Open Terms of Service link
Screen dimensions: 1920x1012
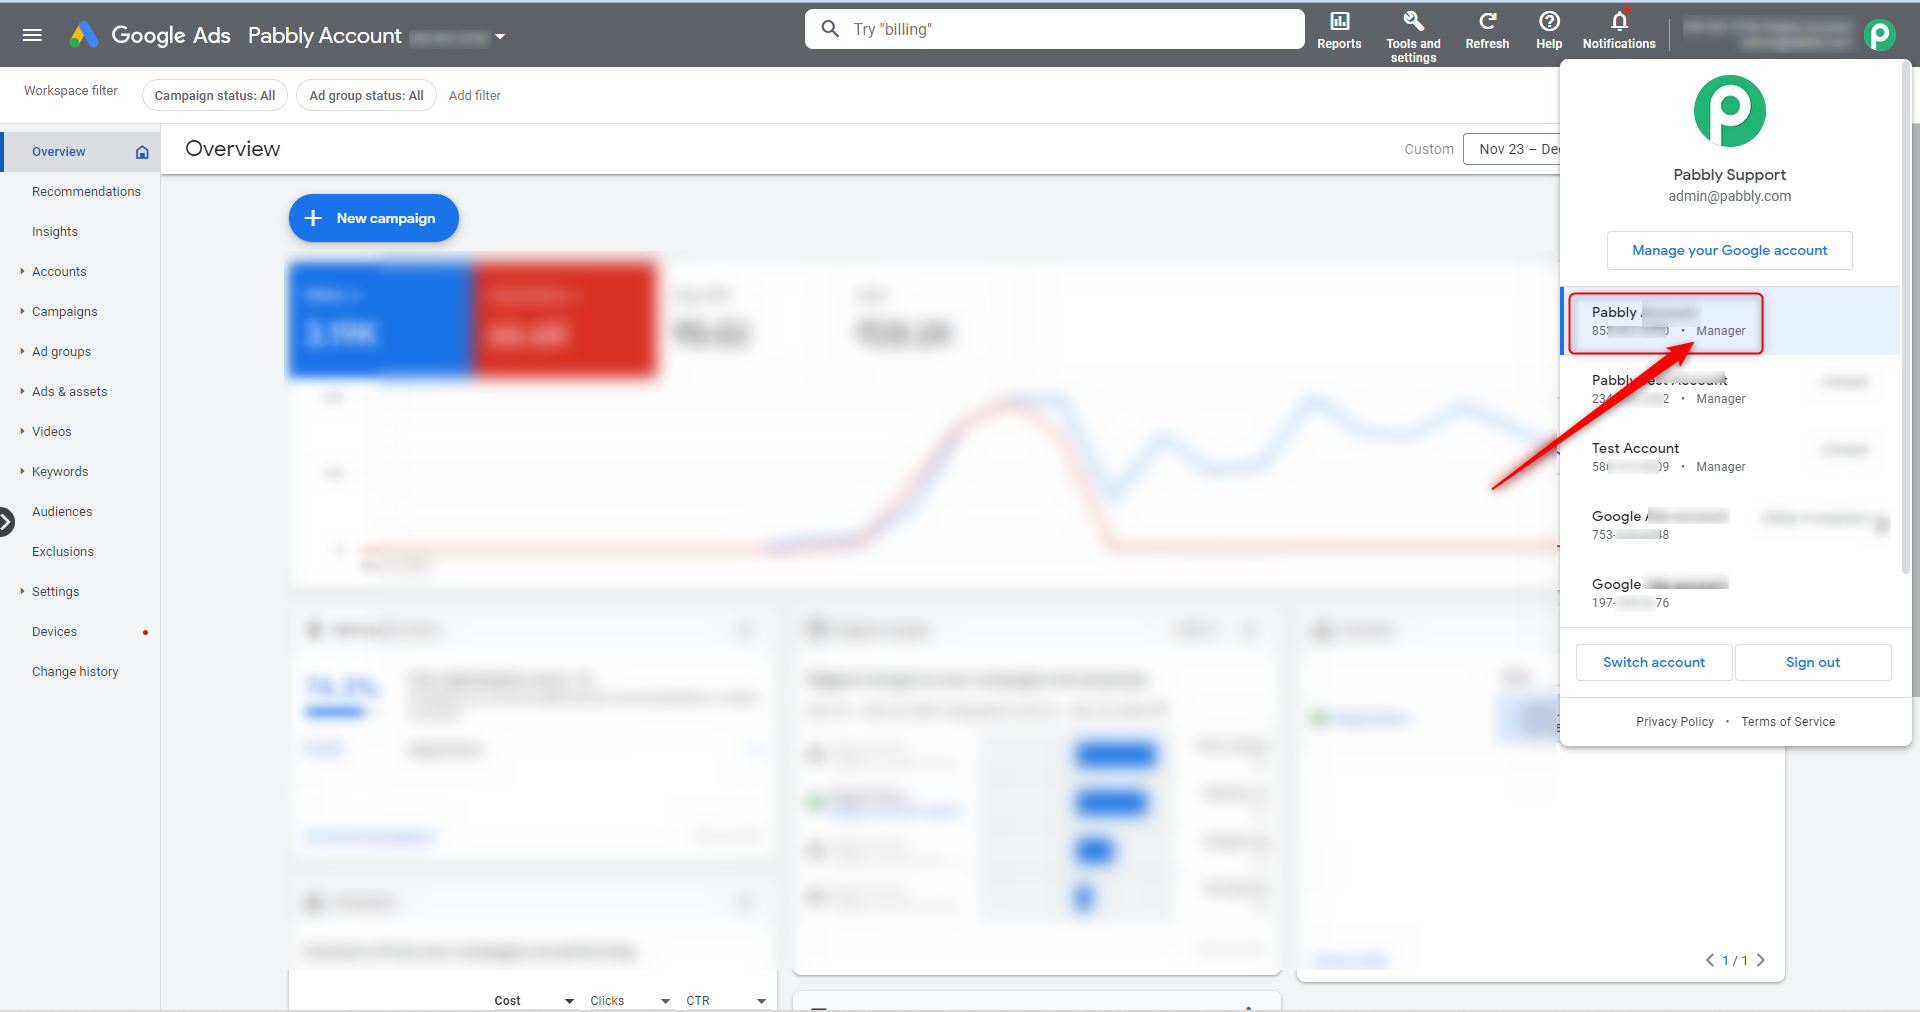[1788, 722]
